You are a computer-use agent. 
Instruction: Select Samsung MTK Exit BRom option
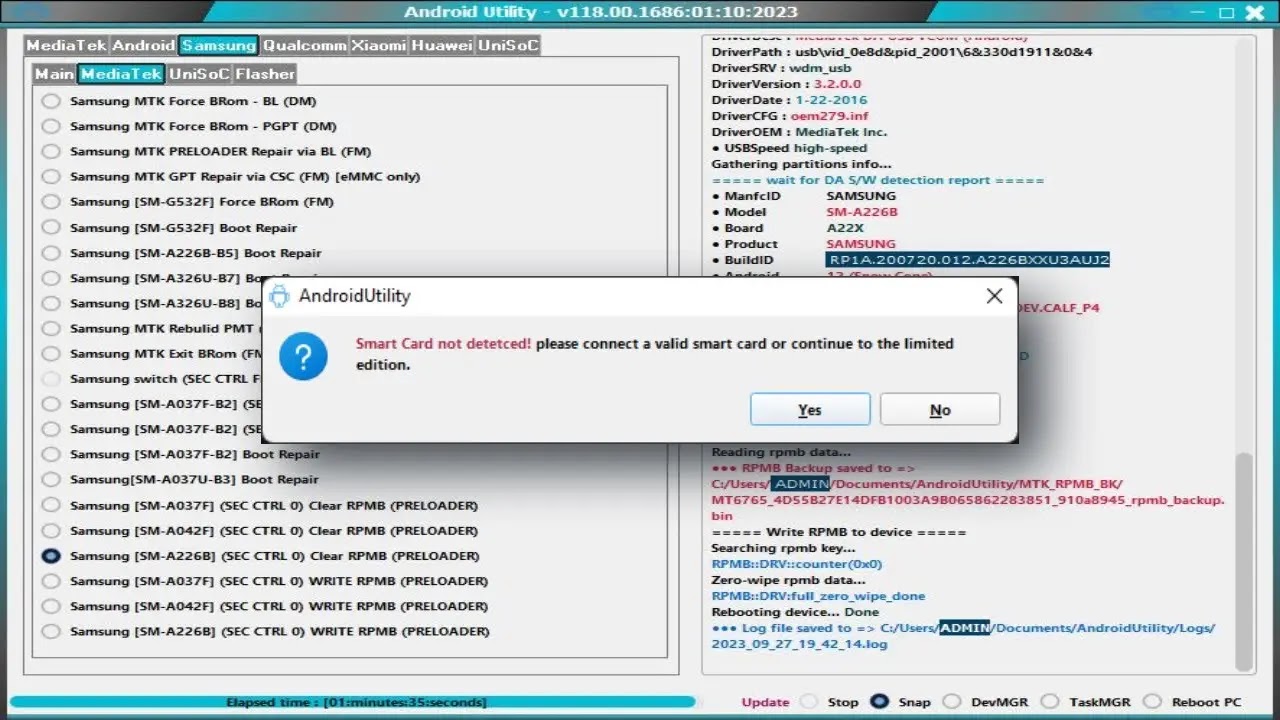coord(50,353)
